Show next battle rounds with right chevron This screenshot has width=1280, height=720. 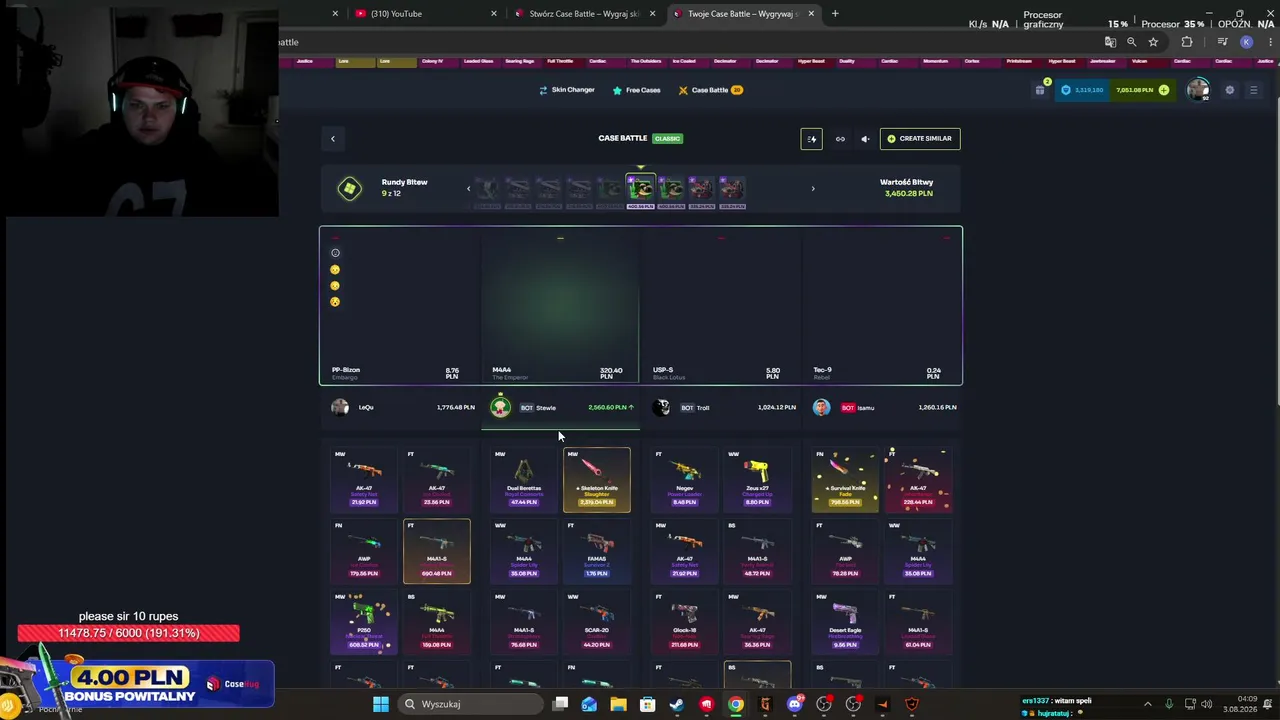(812, 188)
